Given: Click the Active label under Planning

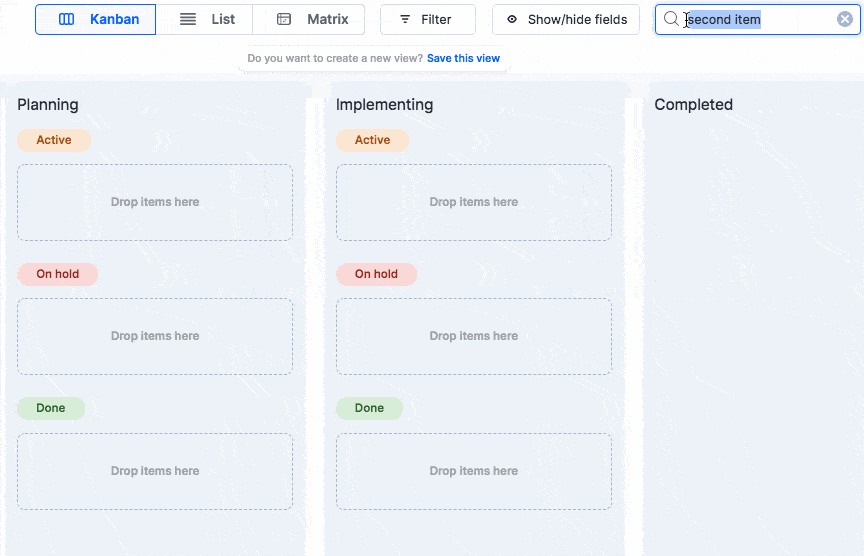Looking at the screenshot, I should (x=54, y=140).
